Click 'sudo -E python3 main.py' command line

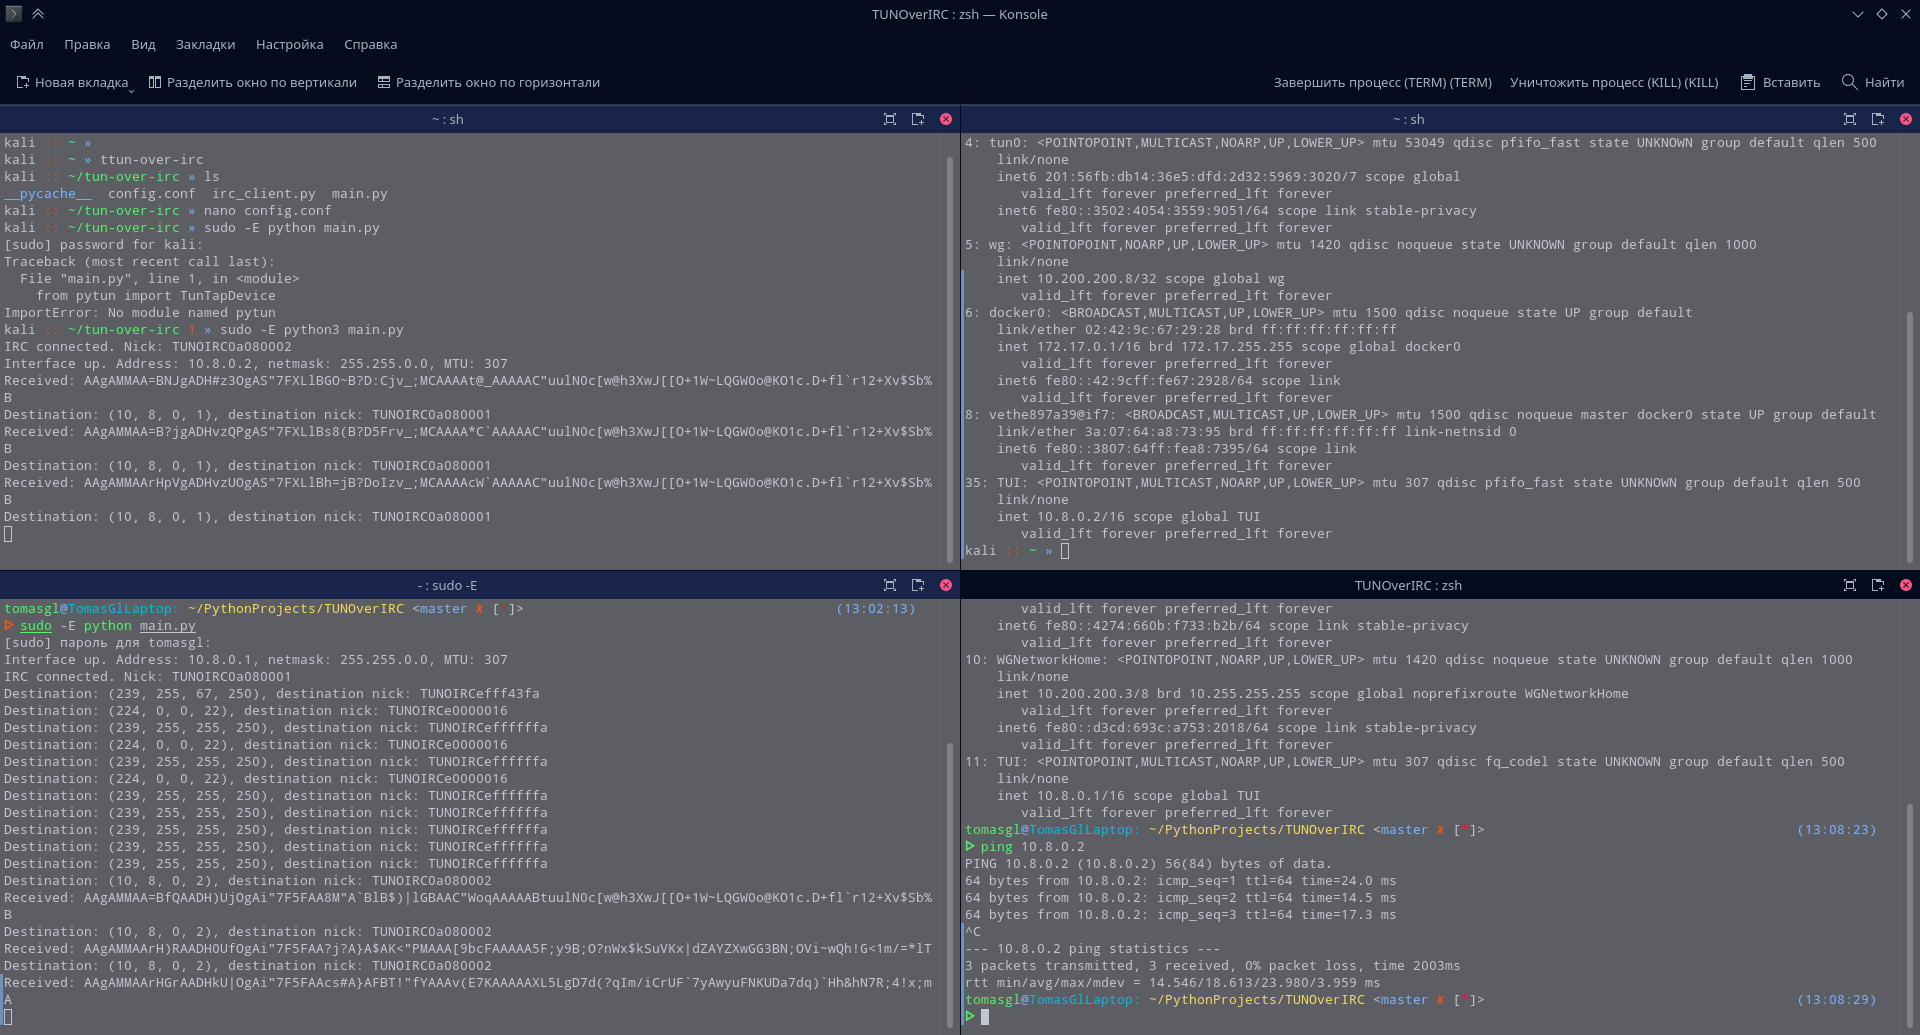click(x=312, y=330)
